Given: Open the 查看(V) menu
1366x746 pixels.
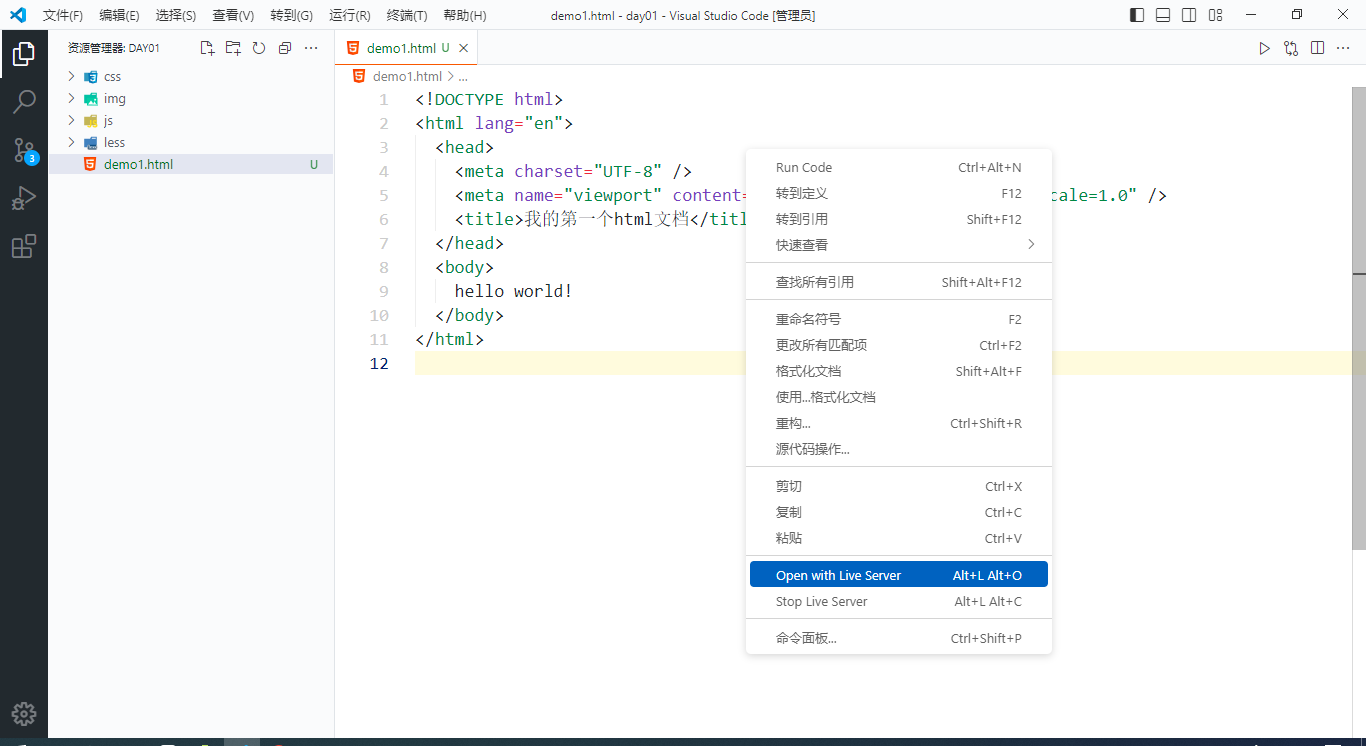Looking at the screenshot, I should 233,15.
